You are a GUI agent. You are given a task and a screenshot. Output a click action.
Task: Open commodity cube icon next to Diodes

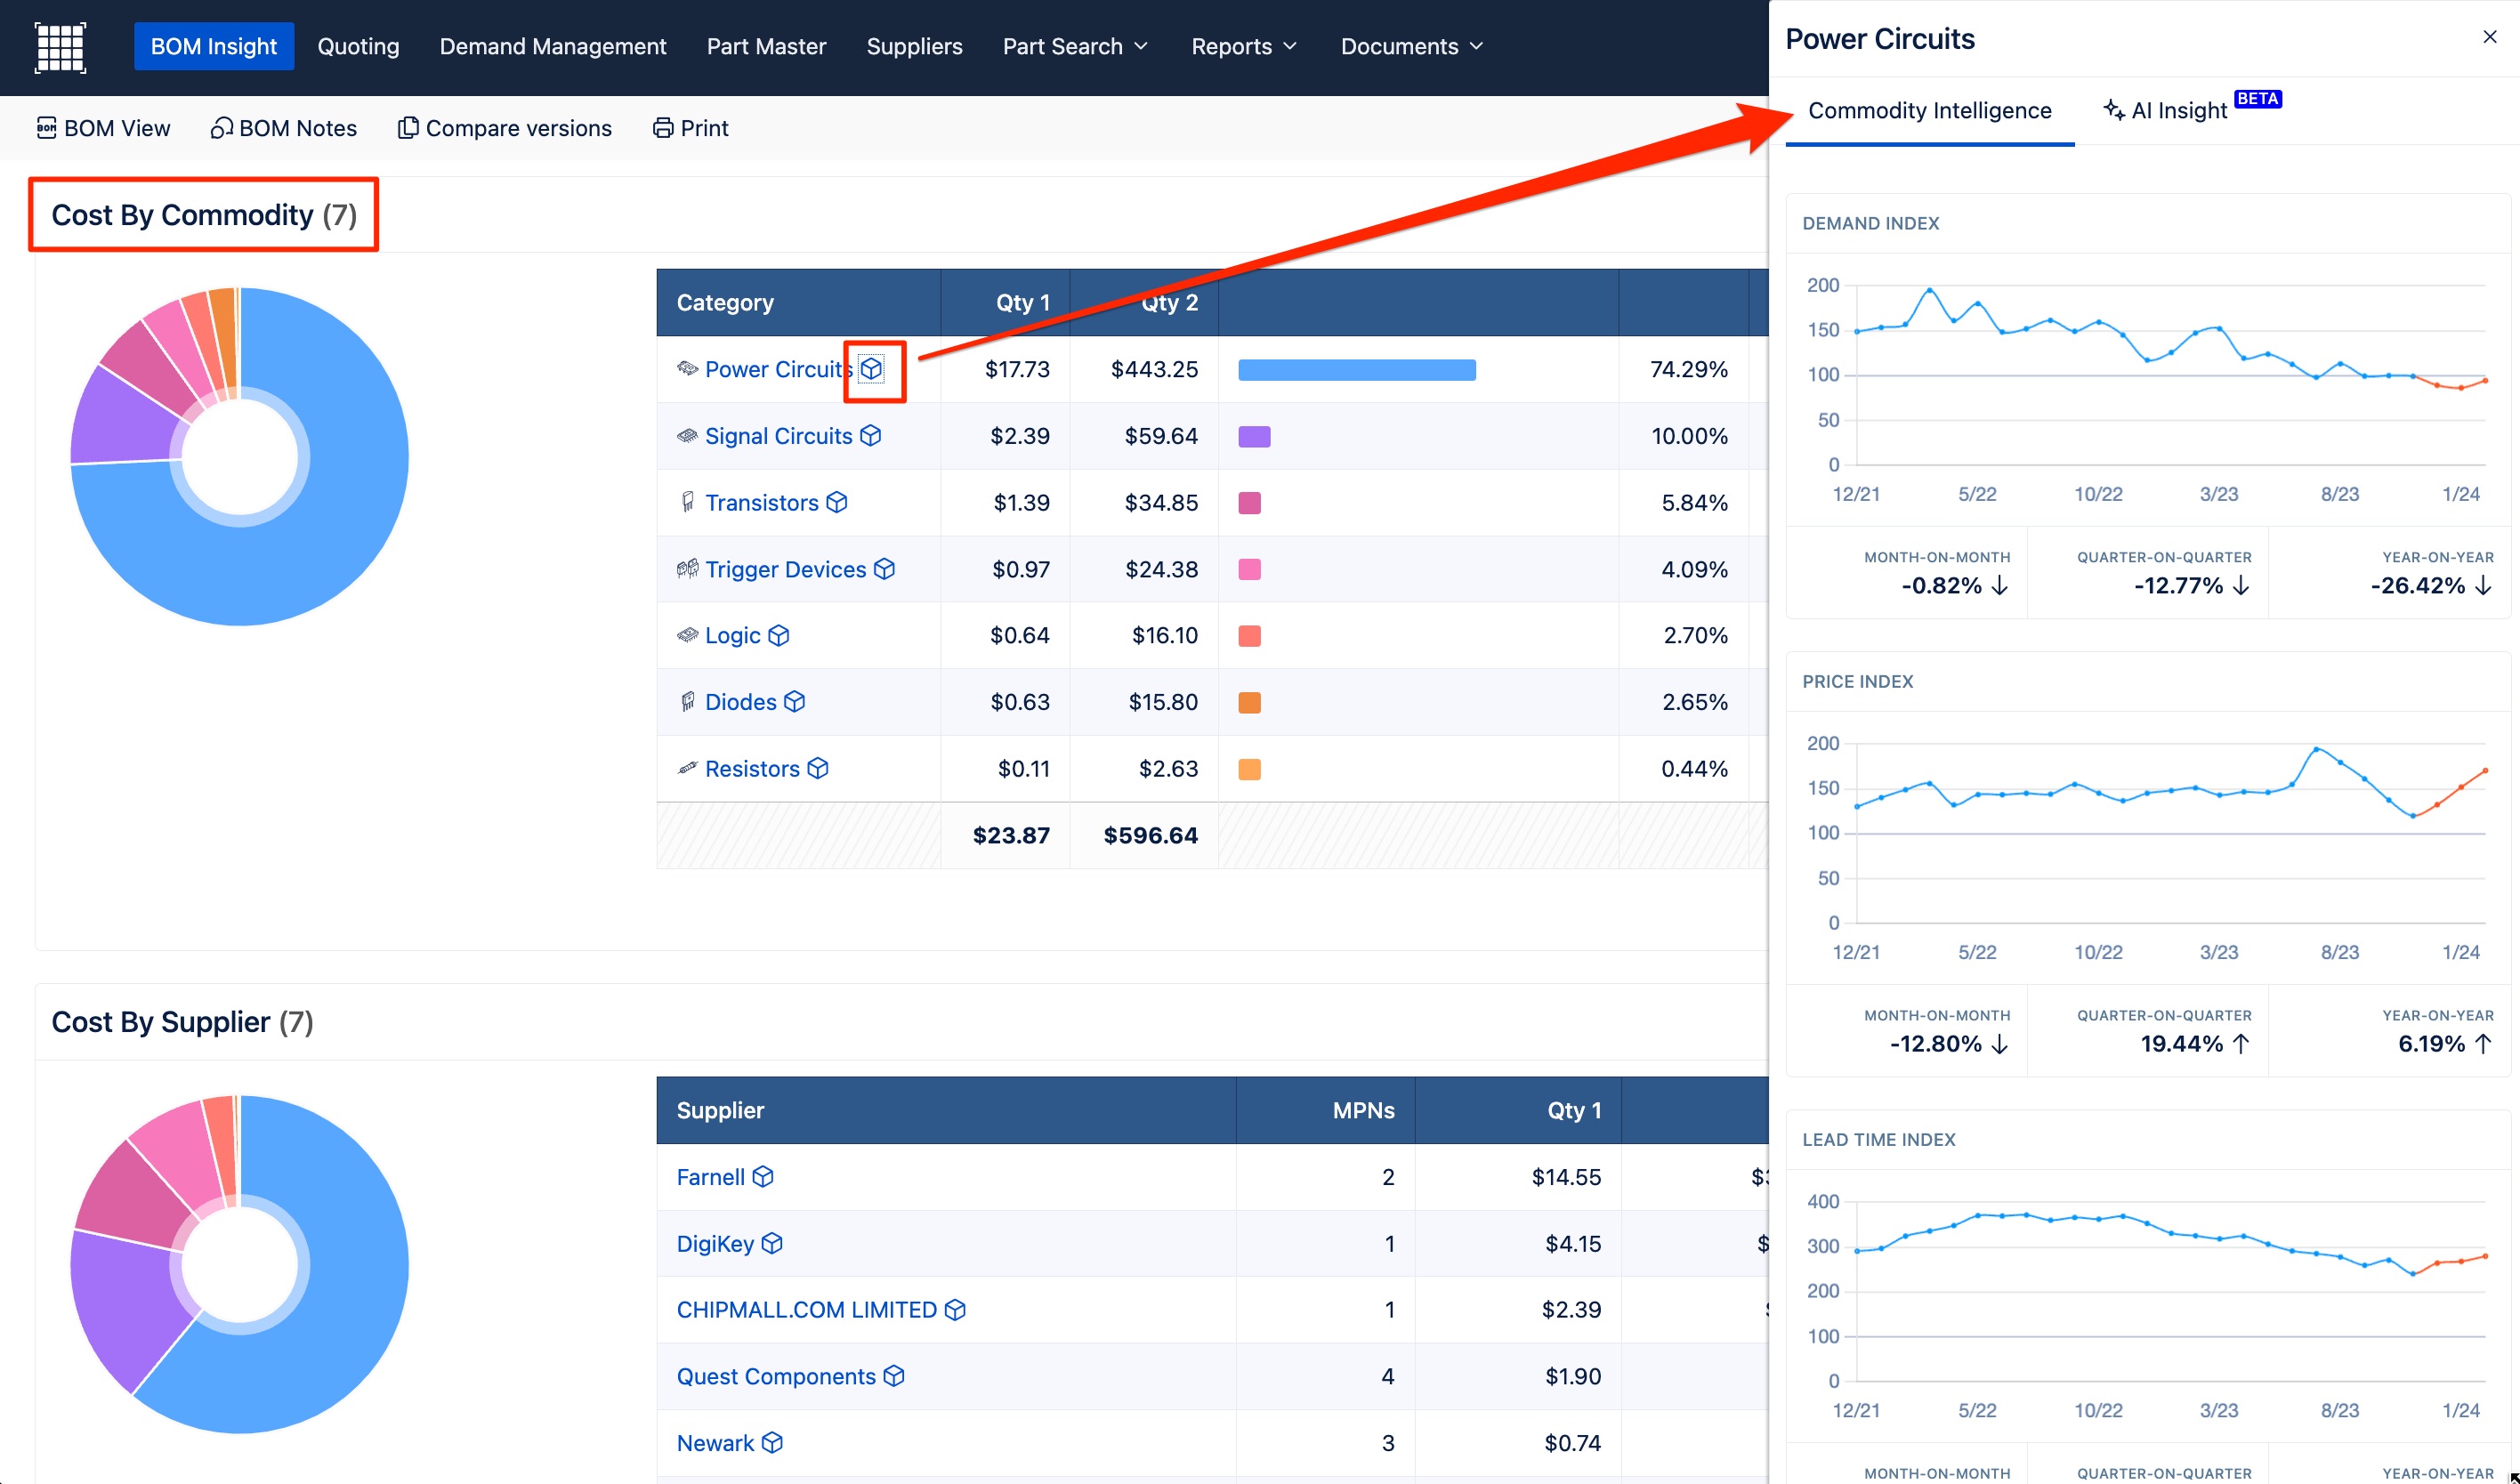click(x=794, y=702)
